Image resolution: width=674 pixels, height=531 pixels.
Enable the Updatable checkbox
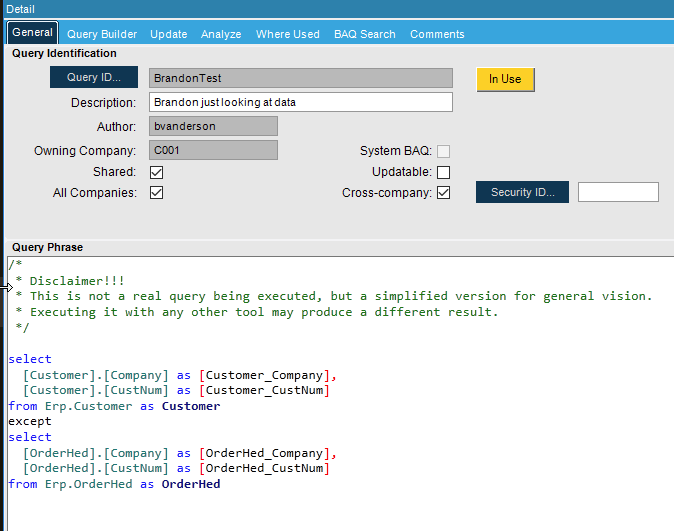(443, 172)
